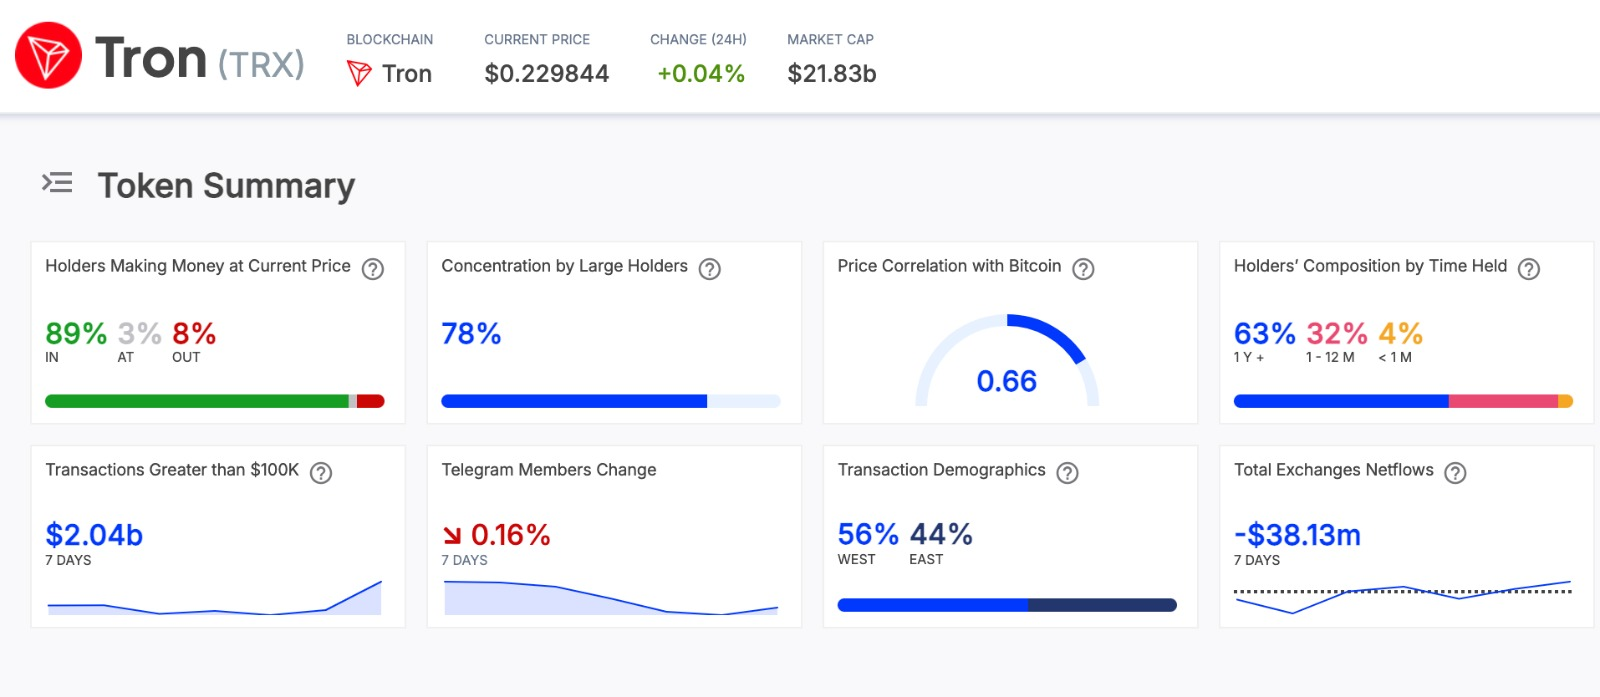Viewport: 1600px width, 697px height.
Task: Click the Concentration by Large Holders title
Action: [564, 266]
